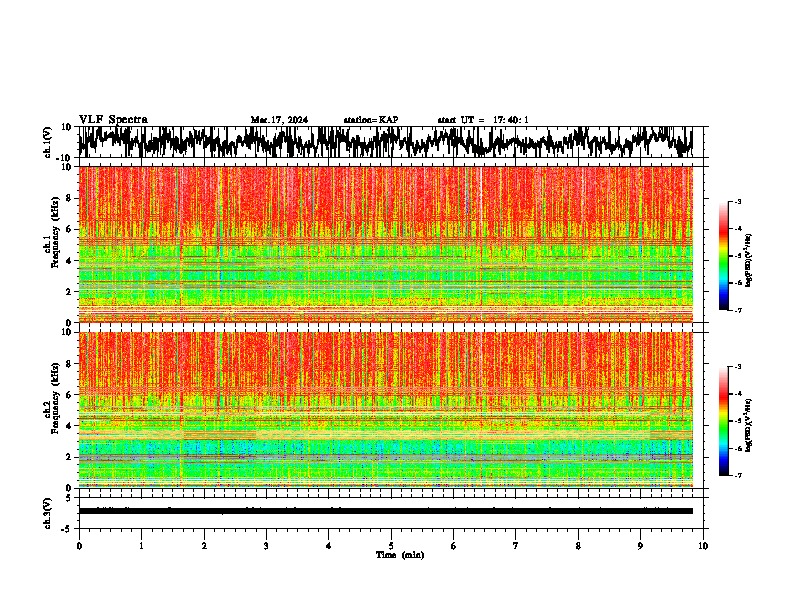
Task: Click the time axis tick label "2"
Action: (x=204, y=546)
